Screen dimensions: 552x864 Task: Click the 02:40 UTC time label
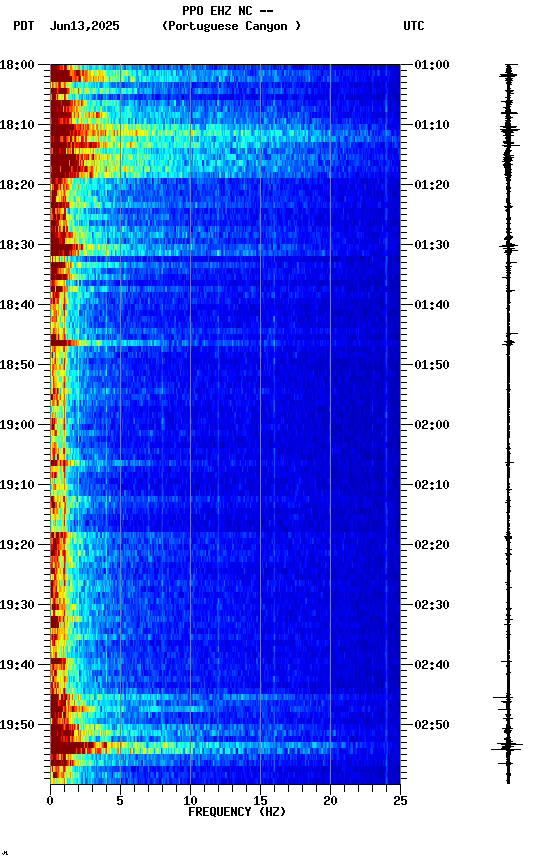[432, 666]
